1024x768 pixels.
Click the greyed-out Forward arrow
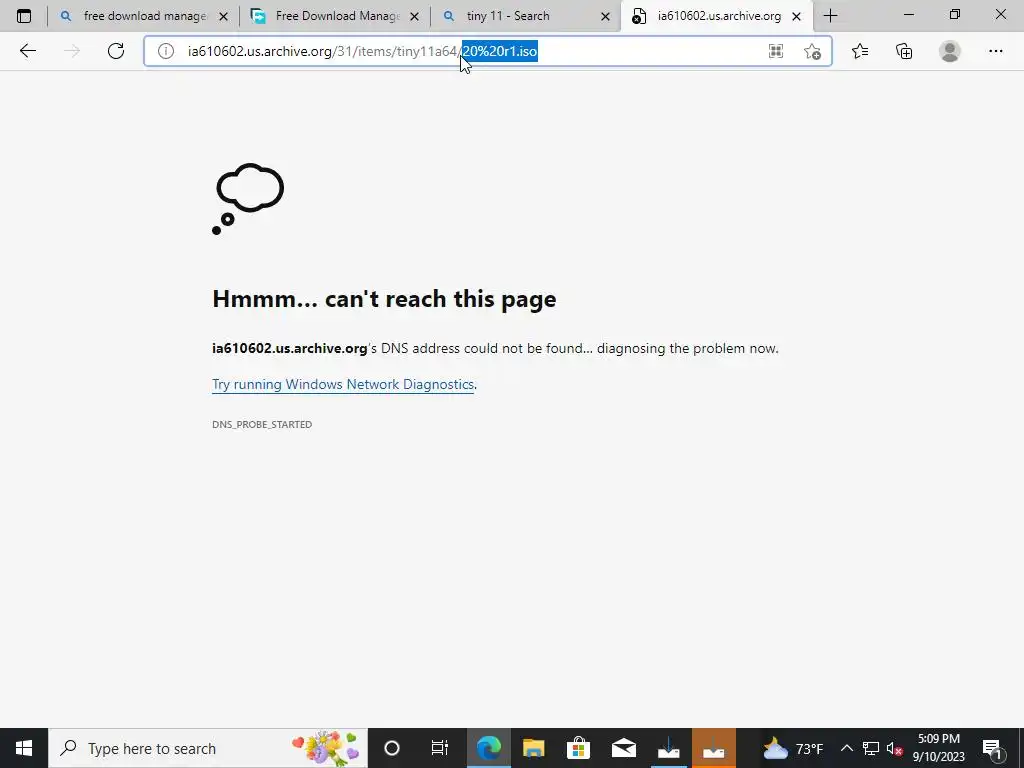[x=72, y=51]
